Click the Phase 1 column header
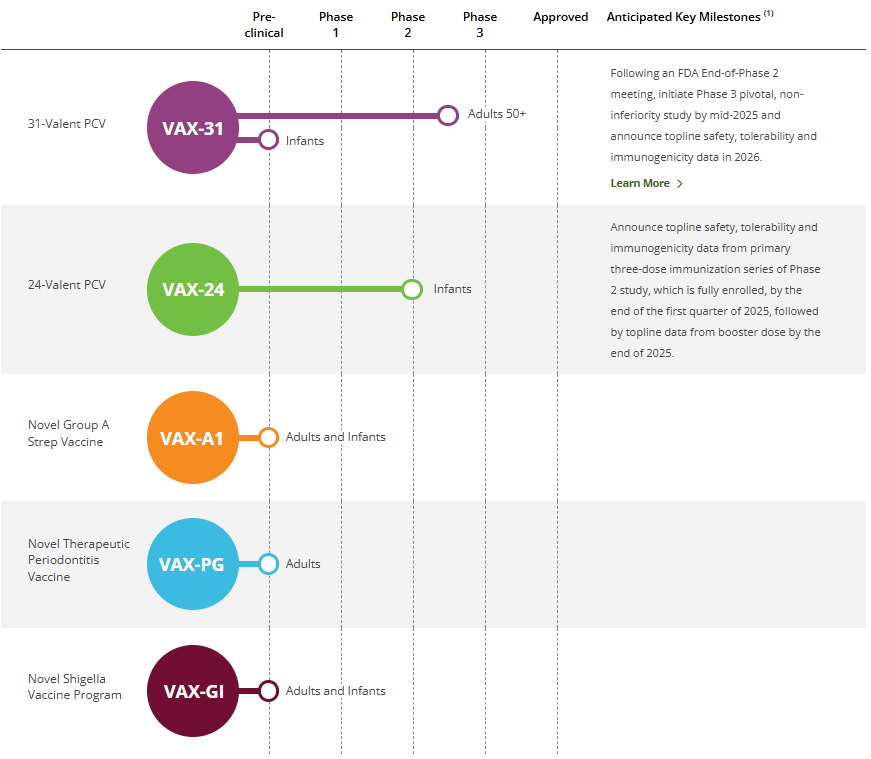 tap(336, 25)
